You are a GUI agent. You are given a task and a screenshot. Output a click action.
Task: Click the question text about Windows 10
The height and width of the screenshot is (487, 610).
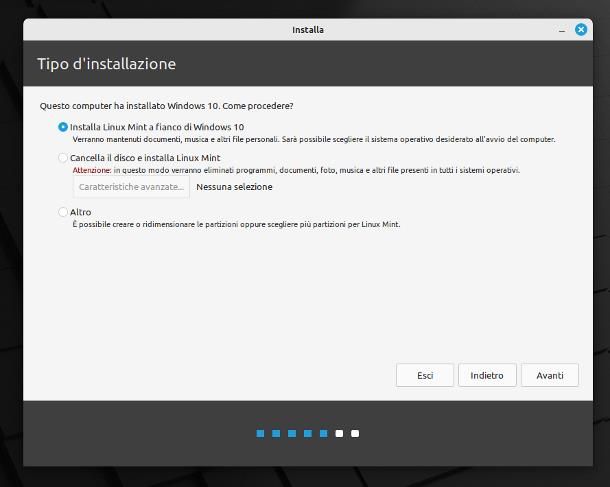coord(167,106)
